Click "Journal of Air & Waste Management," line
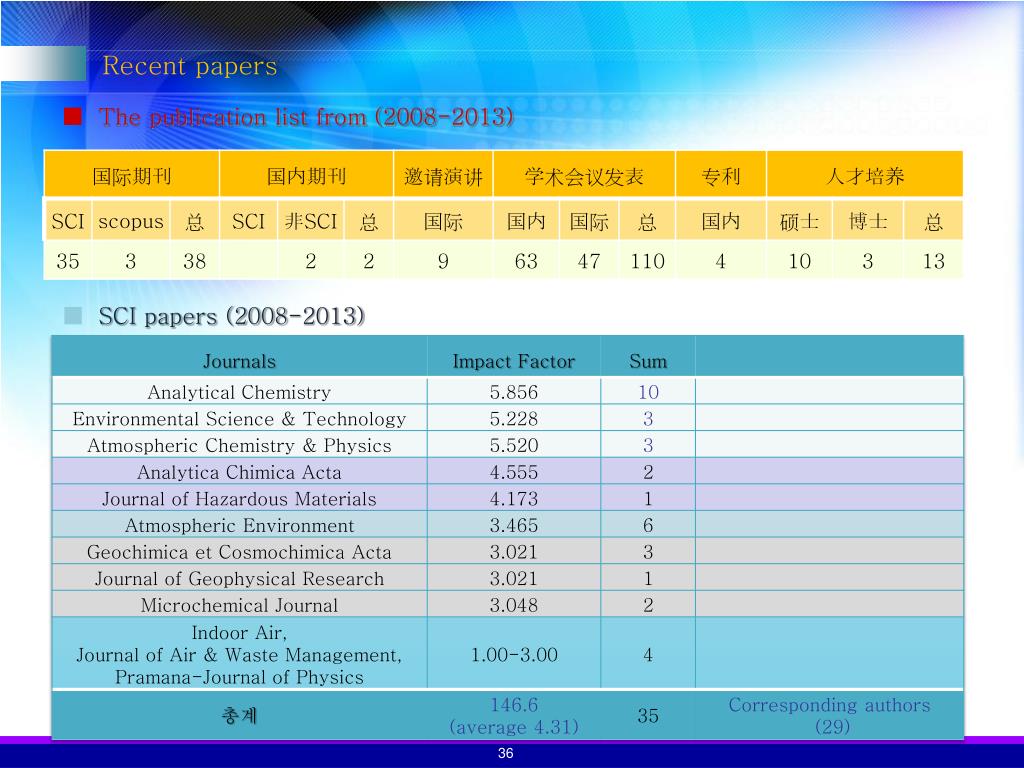This screenshot has width=1024, height=768. [240, 655]
